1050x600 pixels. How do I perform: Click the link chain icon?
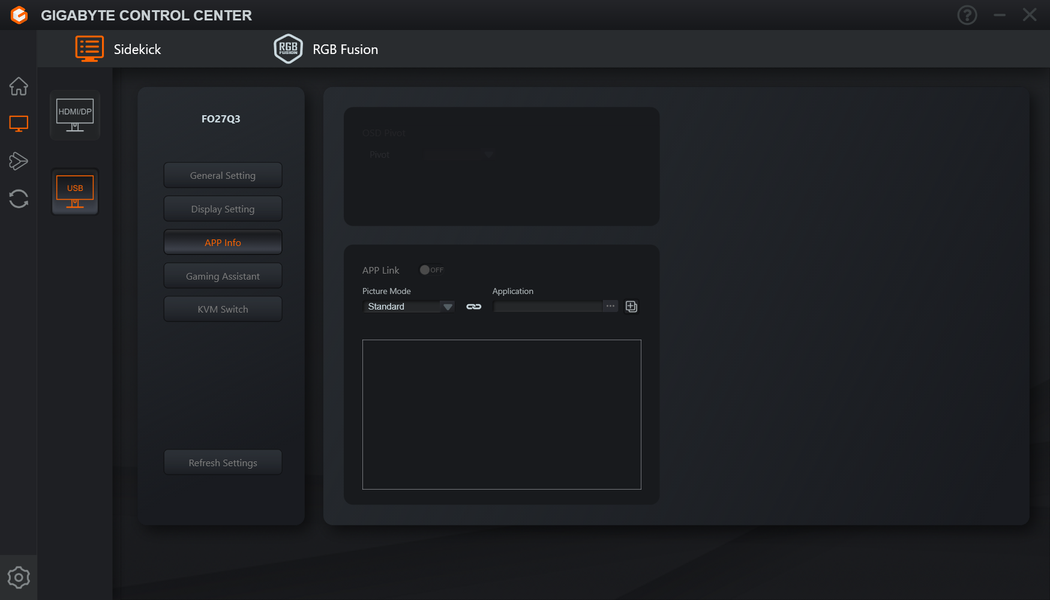click(473, 307)
